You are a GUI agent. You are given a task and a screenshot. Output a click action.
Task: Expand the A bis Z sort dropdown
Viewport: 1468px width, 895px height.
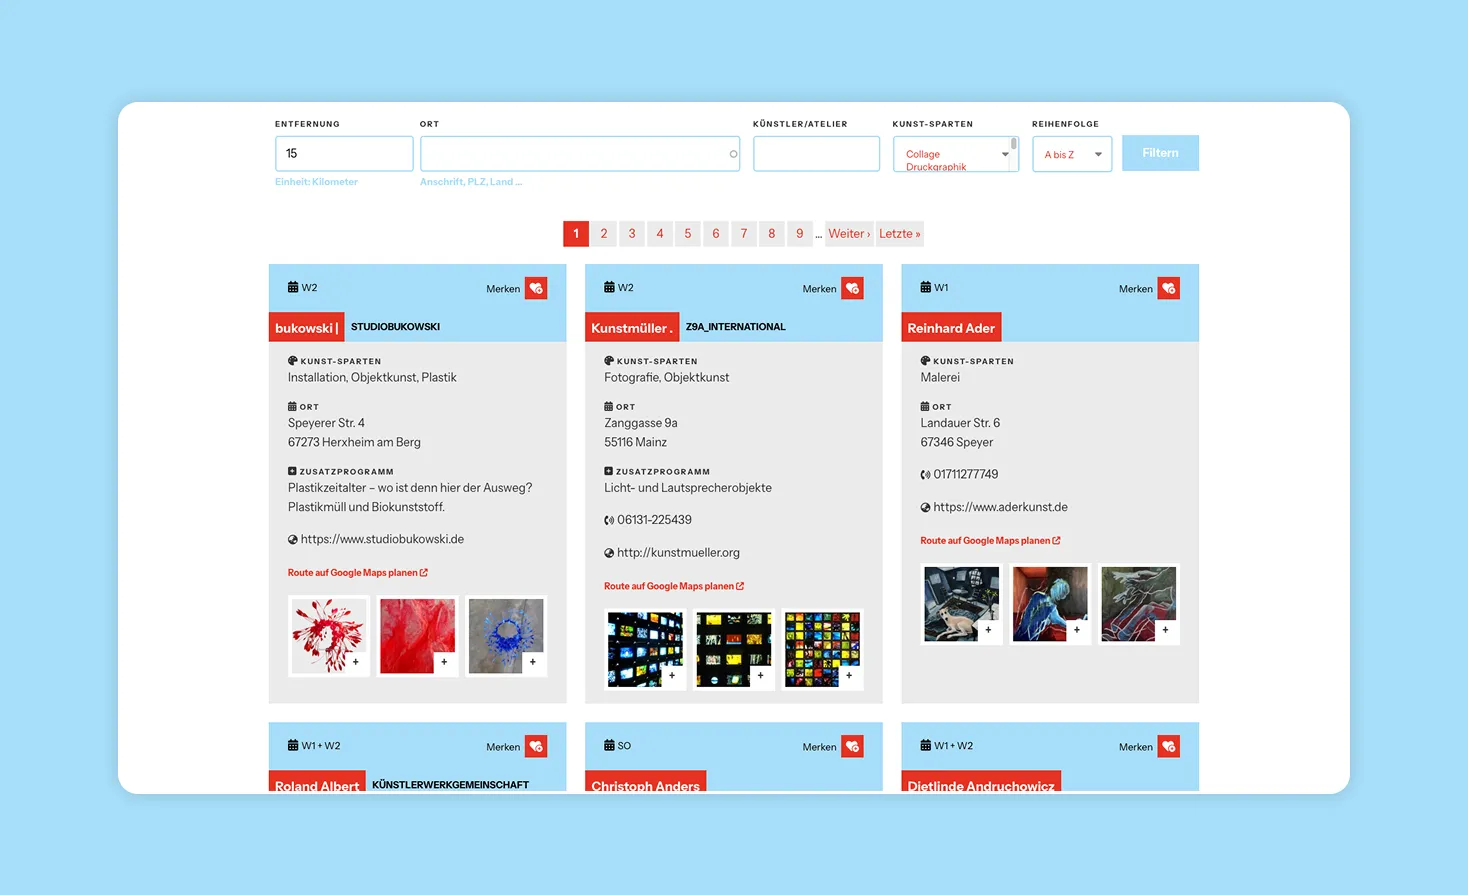[x=1072, y=154]
